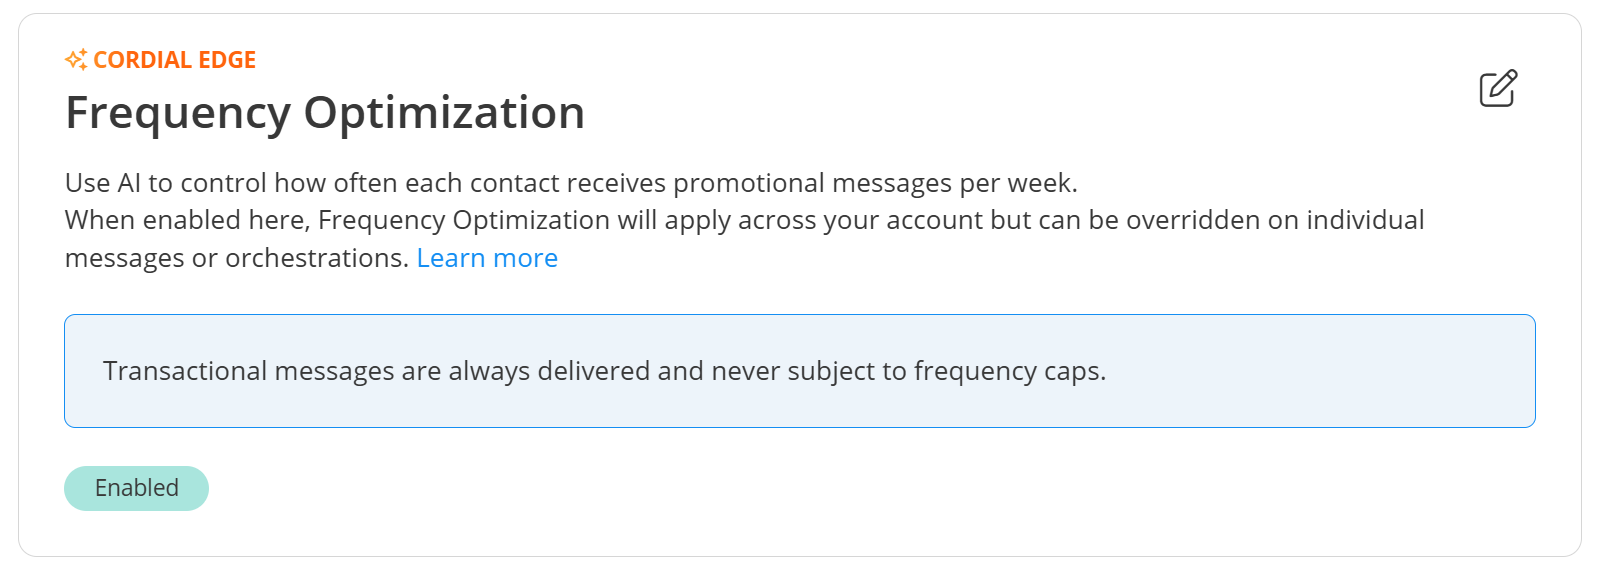Click 'messages or orchestrations' text before the link

tap(237, 258)
